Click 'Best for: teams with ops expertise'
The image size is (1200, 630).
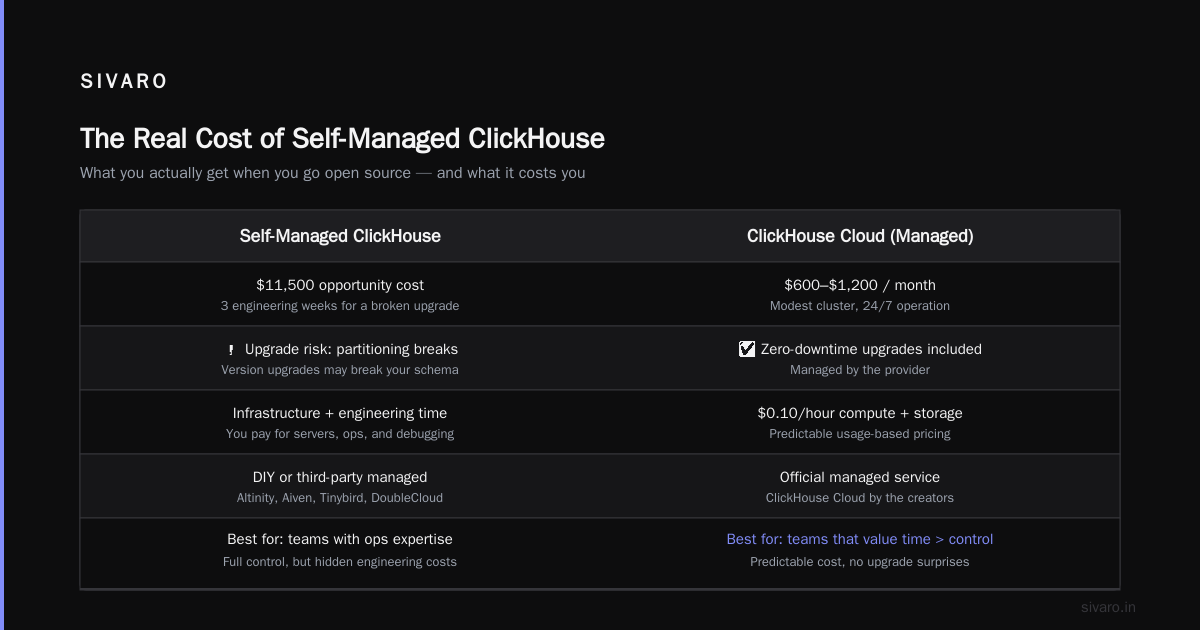click(340, 539)
